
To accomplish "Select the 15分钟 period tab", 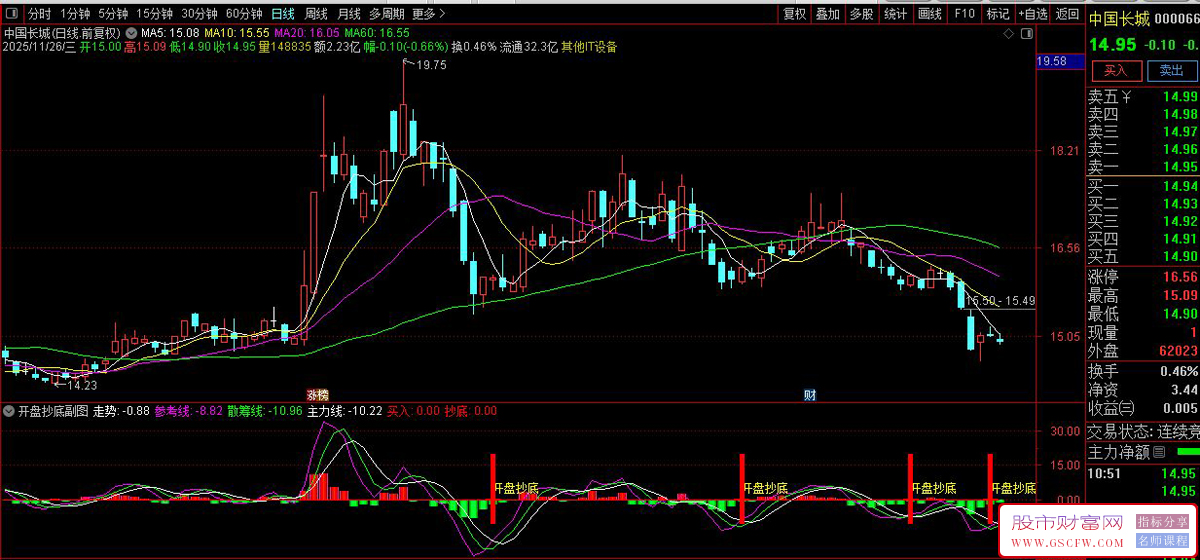I will 154,14.
